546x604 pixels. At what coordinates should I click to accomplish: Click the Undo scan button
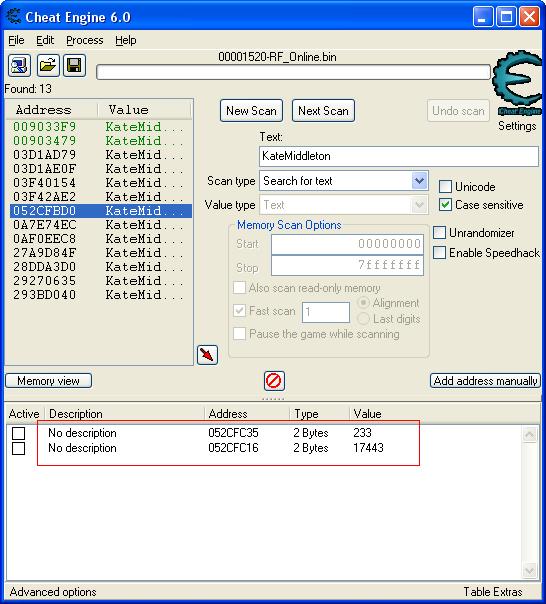tap(458, 111)
